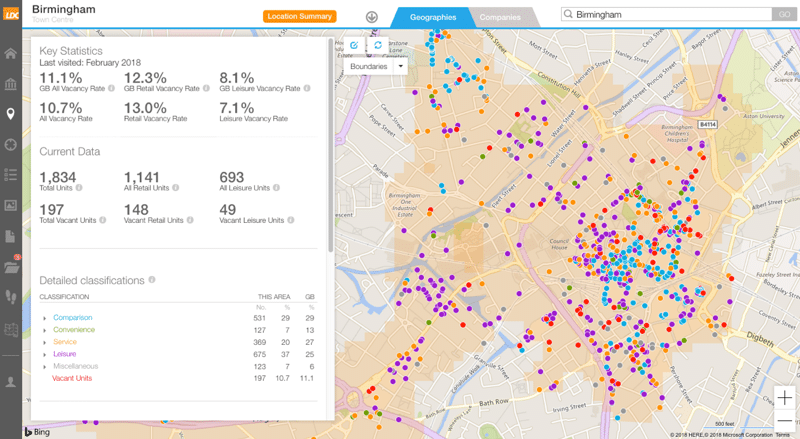Expand the Miscellaneous classification row
Viewport: 800px width, 439px height.
(45, 367)
